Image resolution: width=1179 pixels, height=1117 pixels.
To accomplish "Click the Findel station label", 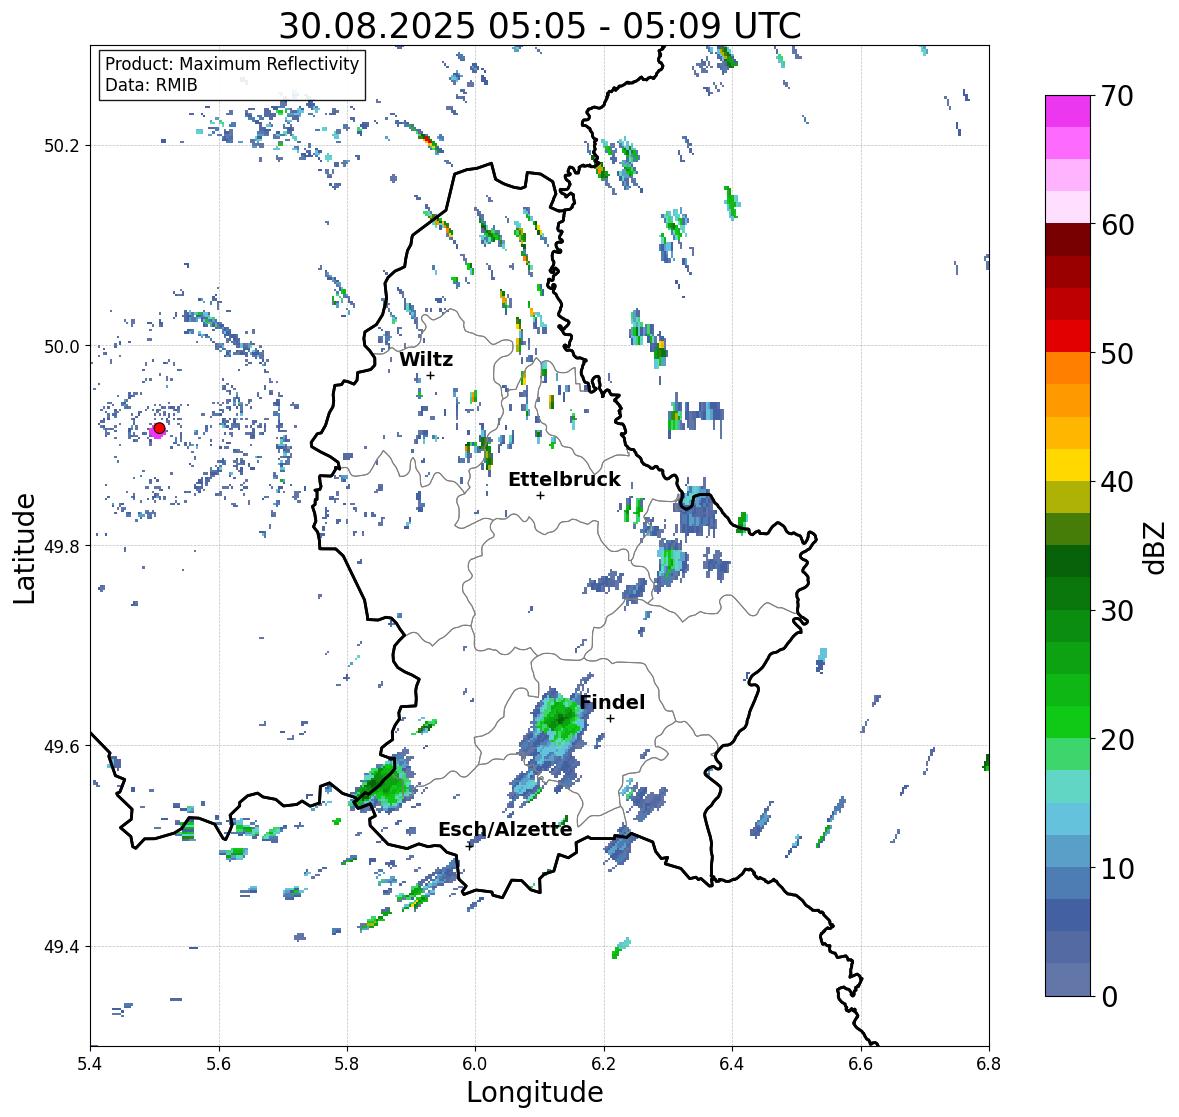I will click(612, 702).
